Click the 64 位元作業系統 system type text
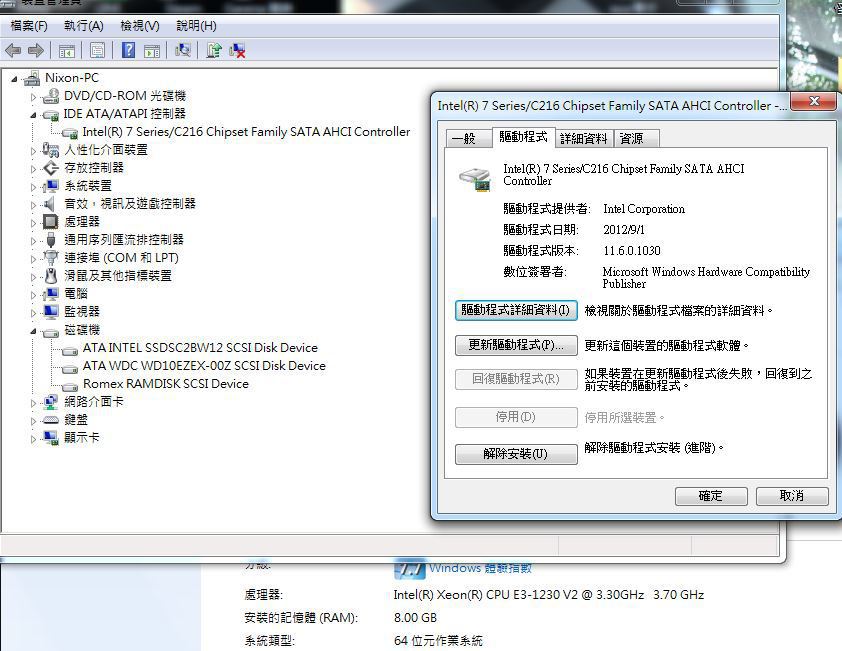The image size is (842, 651). [438, 641]
